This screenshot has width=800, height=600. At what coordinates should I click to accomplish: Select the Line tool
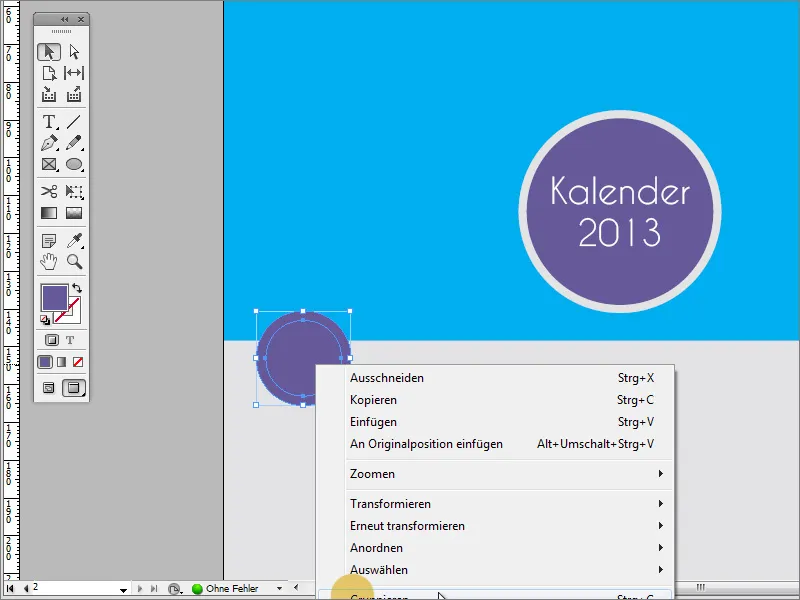click(74, 122)
